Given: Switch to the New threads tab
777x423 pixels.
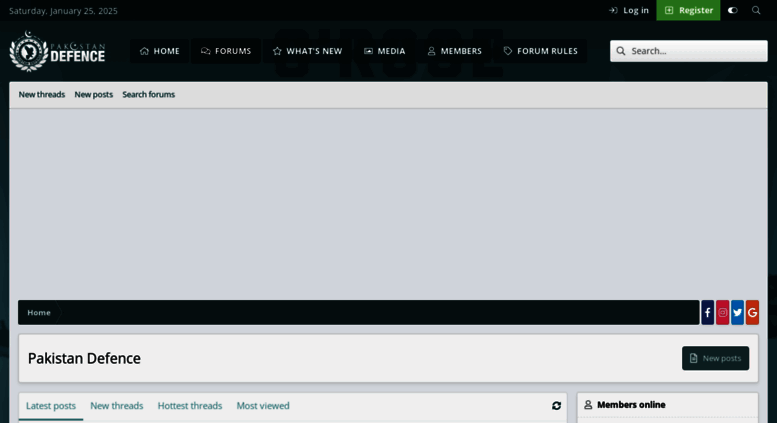Looking at the screenshot, I should pyautogui.click(x=116, y=406).
